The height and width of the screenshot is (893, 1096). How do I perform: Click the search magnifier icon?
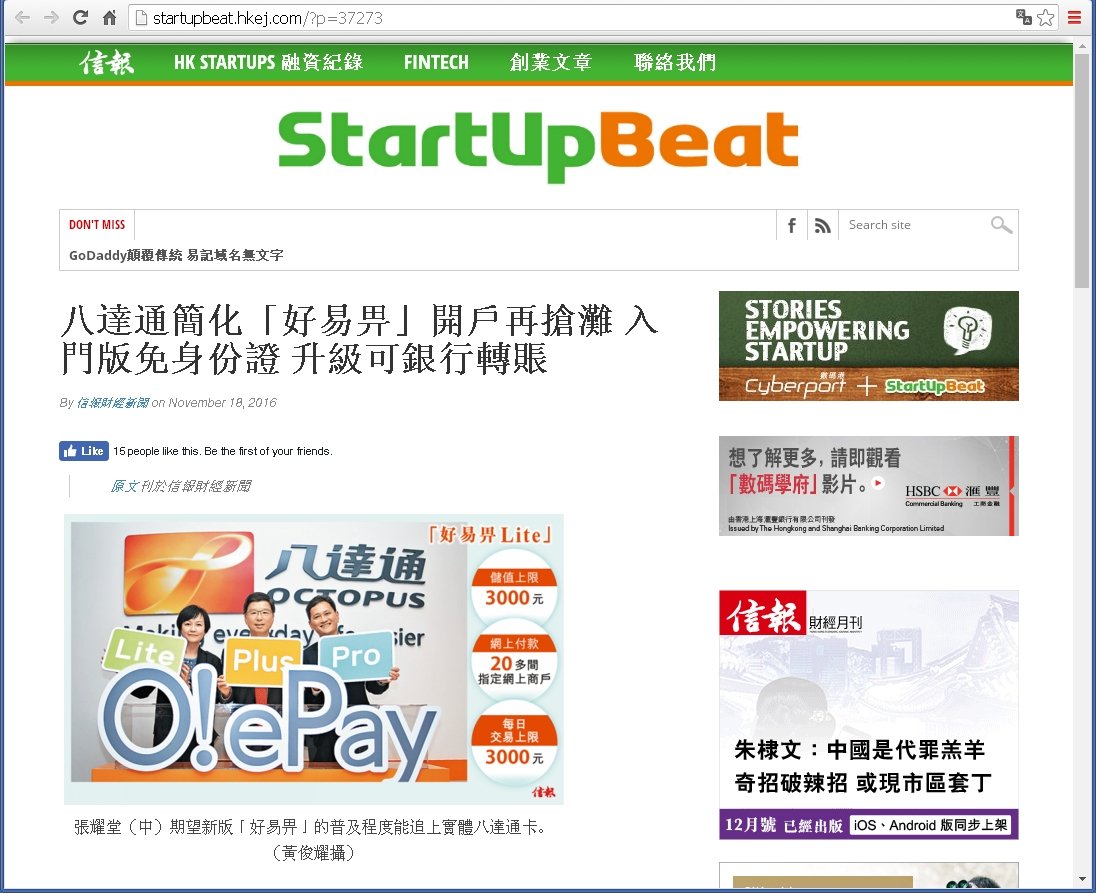(x=1001, y=225)
